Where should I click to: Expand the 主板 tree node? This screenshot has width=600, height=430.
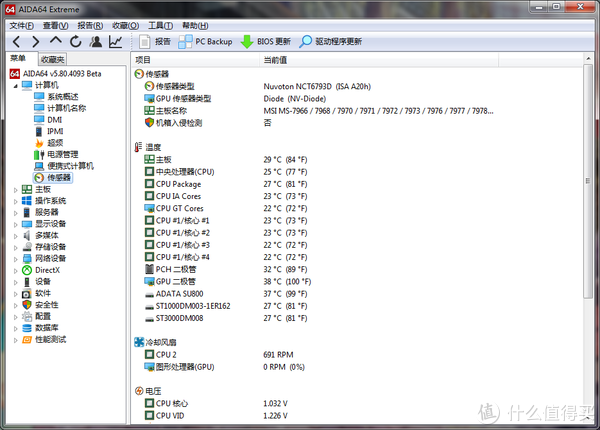point(15,190)
